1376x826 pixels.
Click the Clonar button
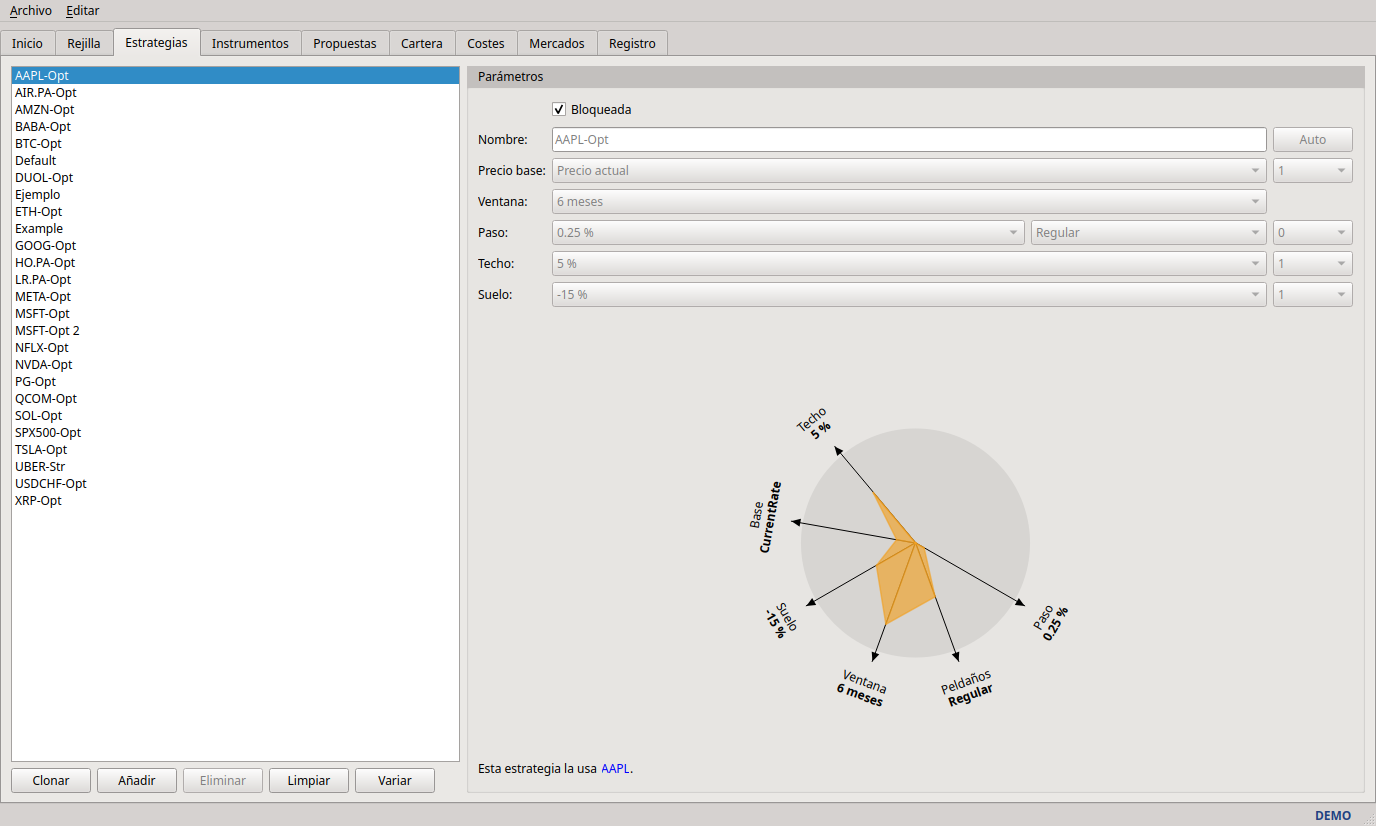[x=51, y=780]
